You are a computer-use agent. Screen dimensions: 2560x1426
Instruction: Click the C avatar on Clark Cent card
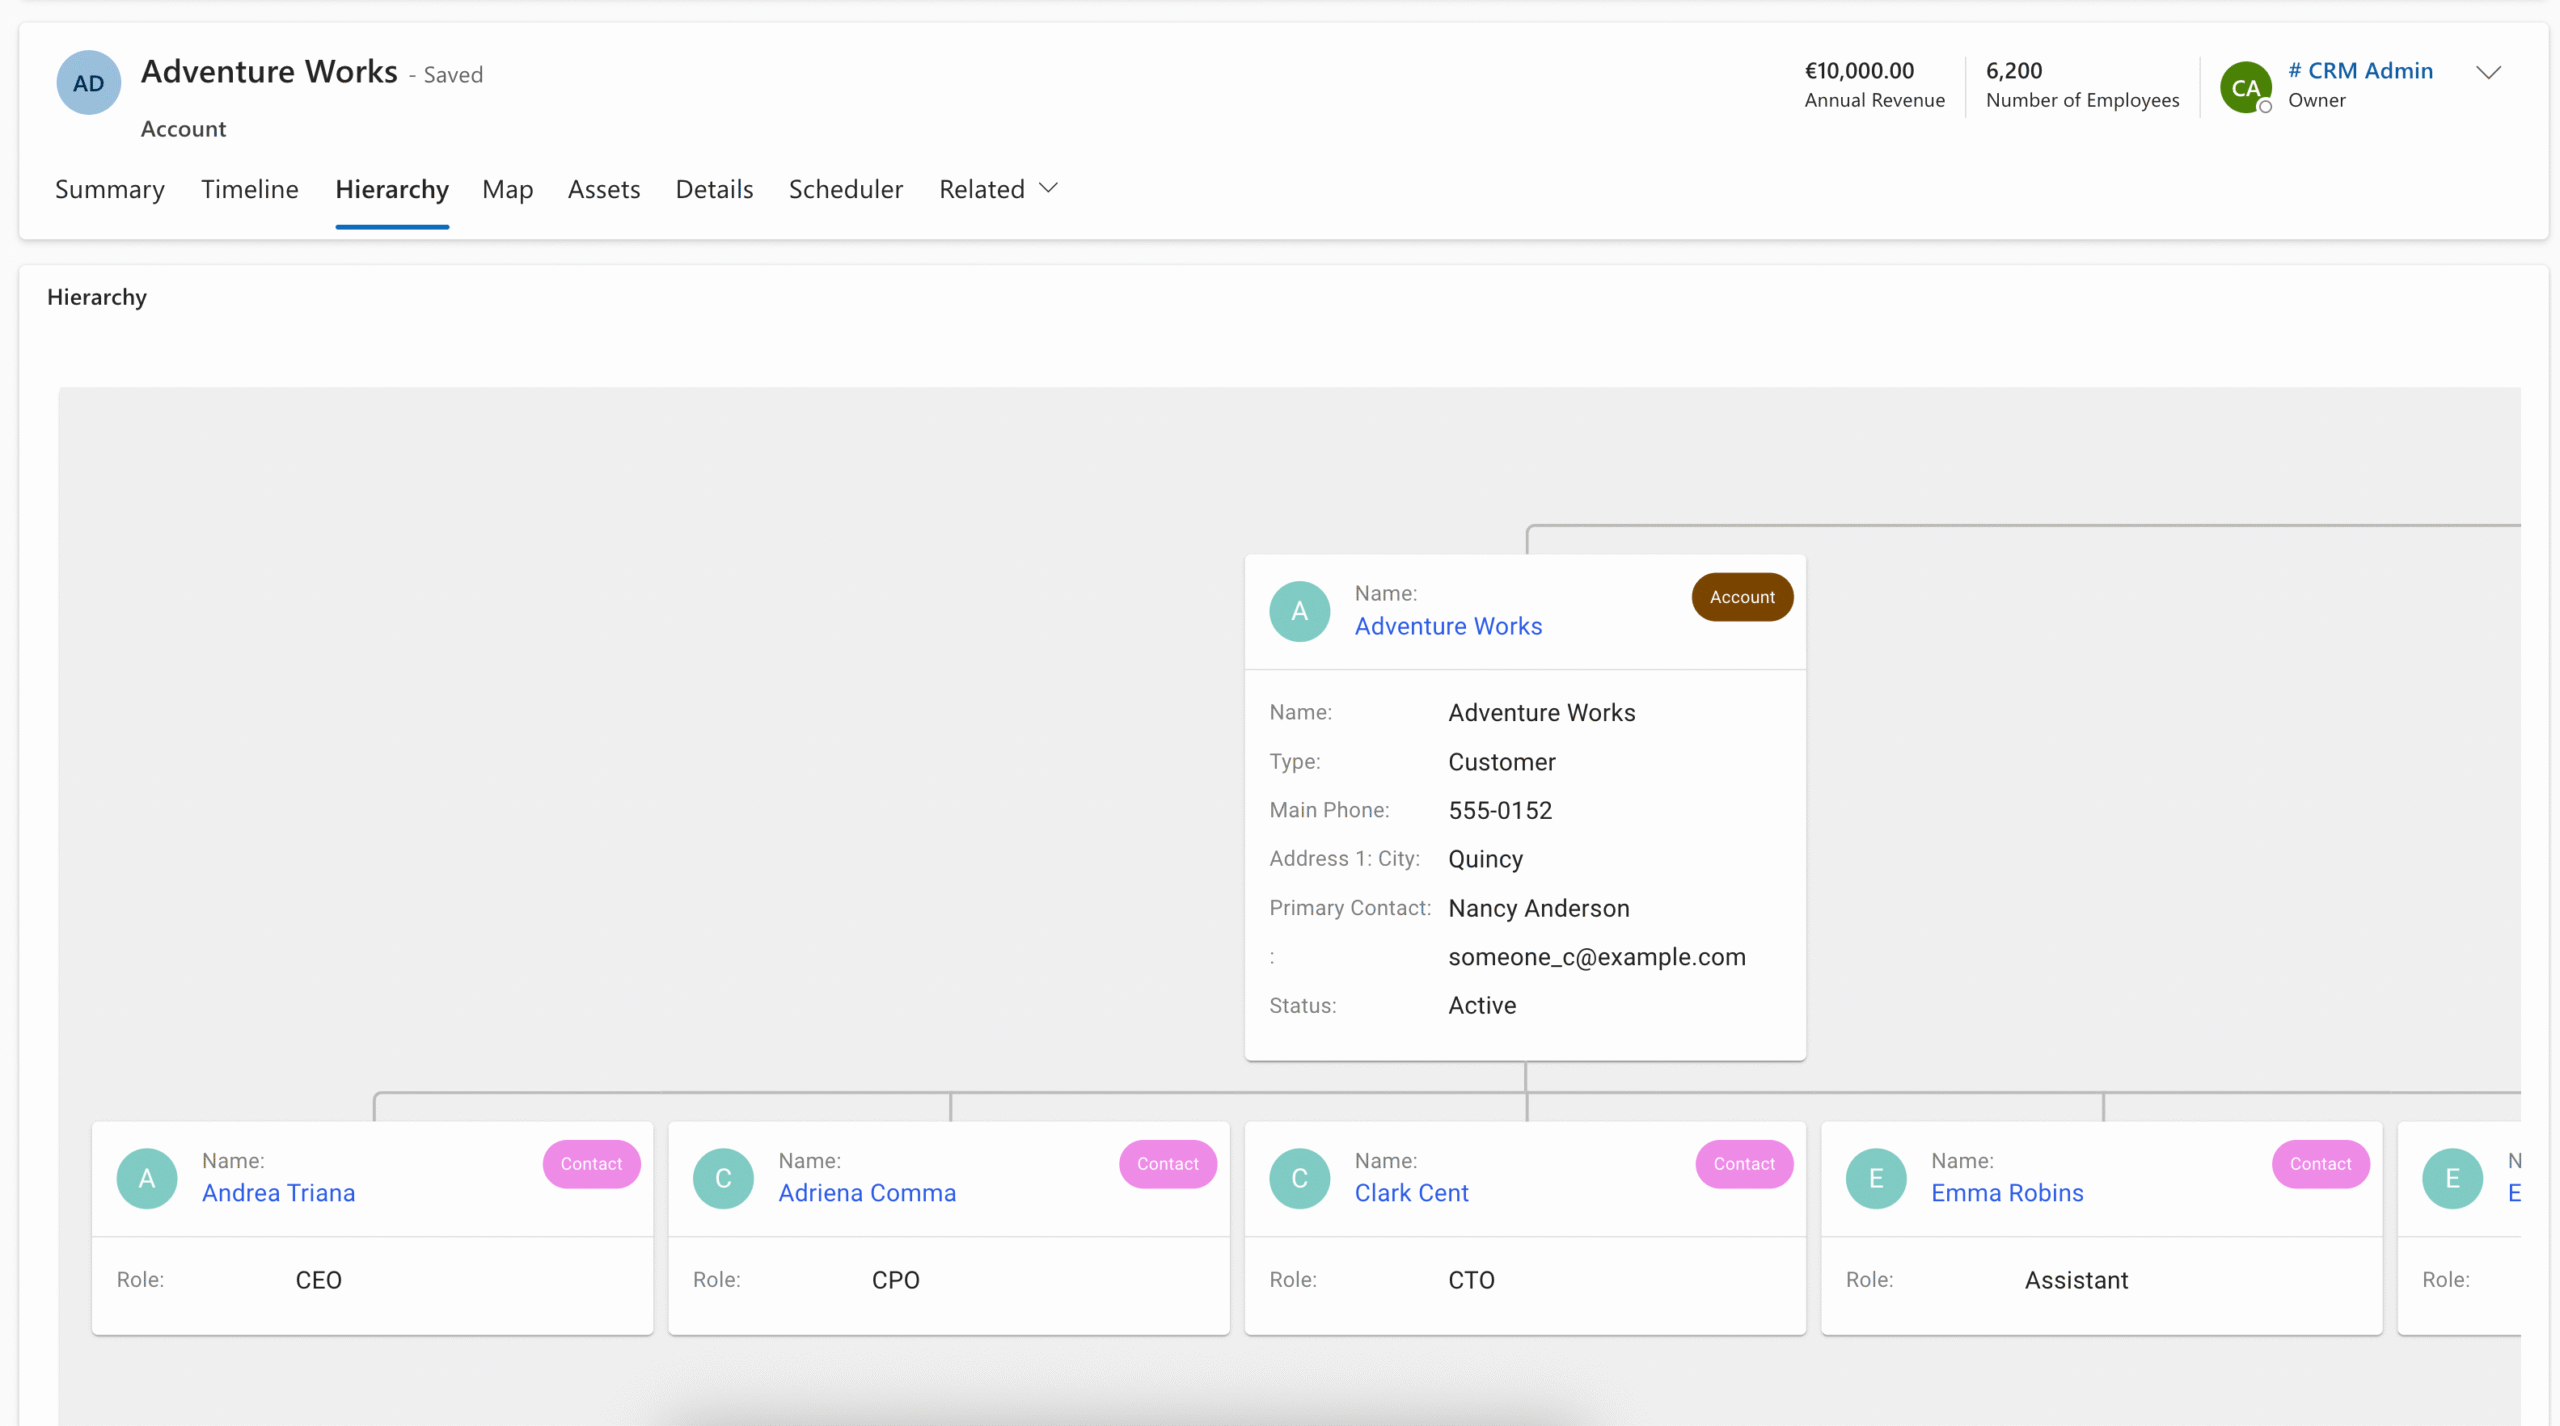(x=1299, y=1178)
